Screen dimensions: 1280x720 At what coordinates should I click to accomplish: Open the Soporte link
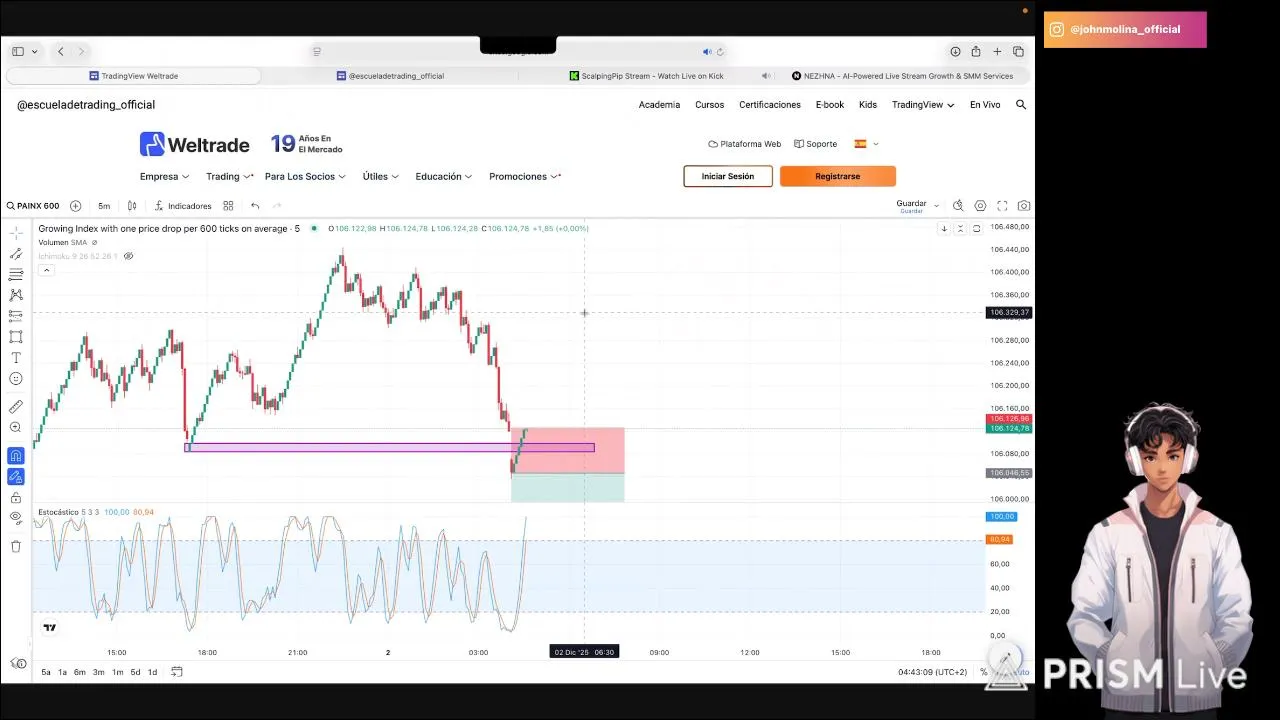(816, 144)
